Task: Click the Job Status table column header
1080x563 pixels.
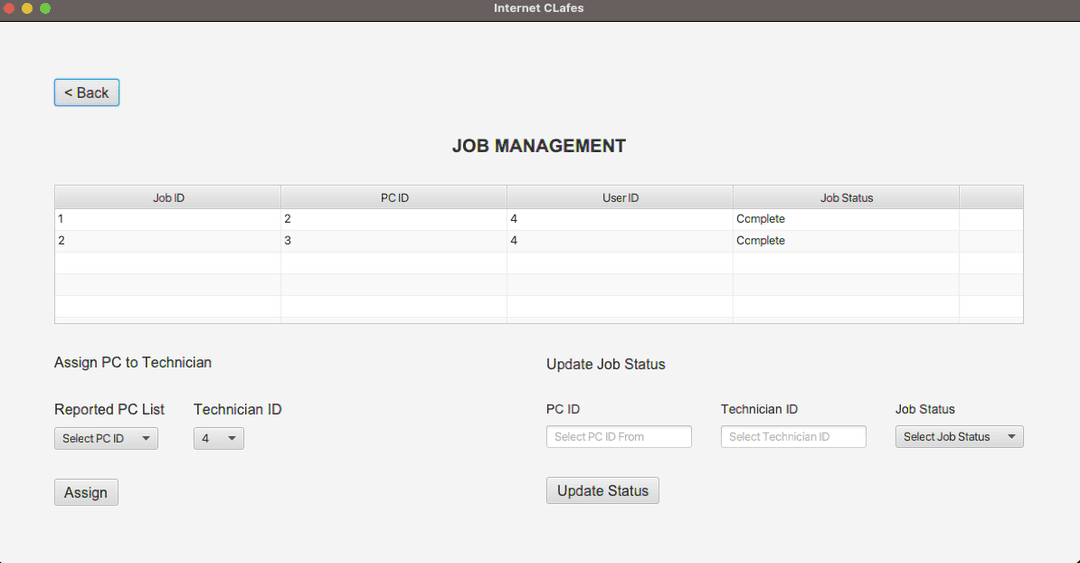Action: pos(846,198)
